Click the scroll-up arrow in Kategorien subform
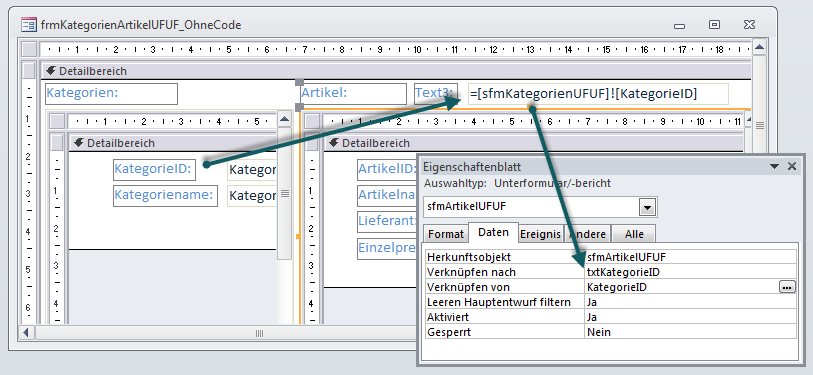Viewport: 813px width, 375px height. coord(285,120)
